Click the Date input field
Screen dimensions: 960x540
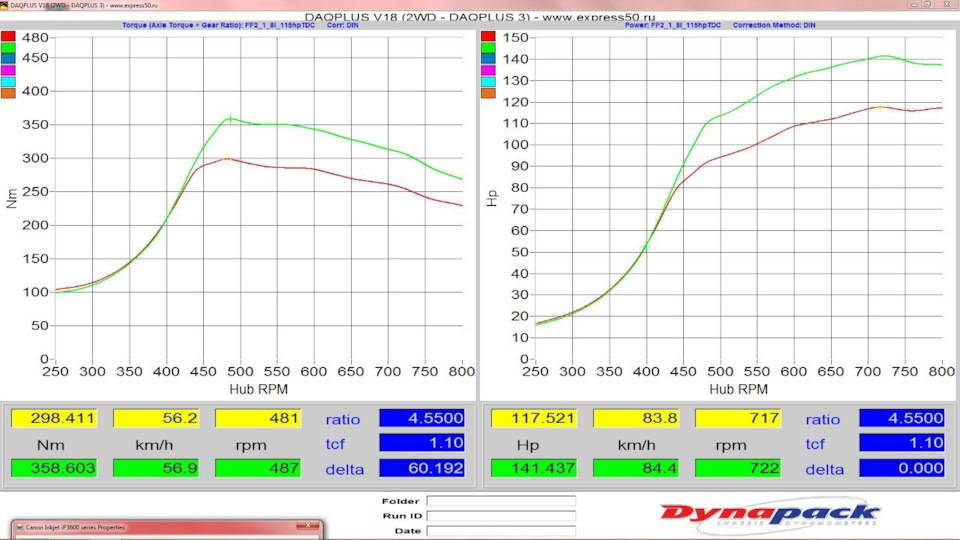501,531
